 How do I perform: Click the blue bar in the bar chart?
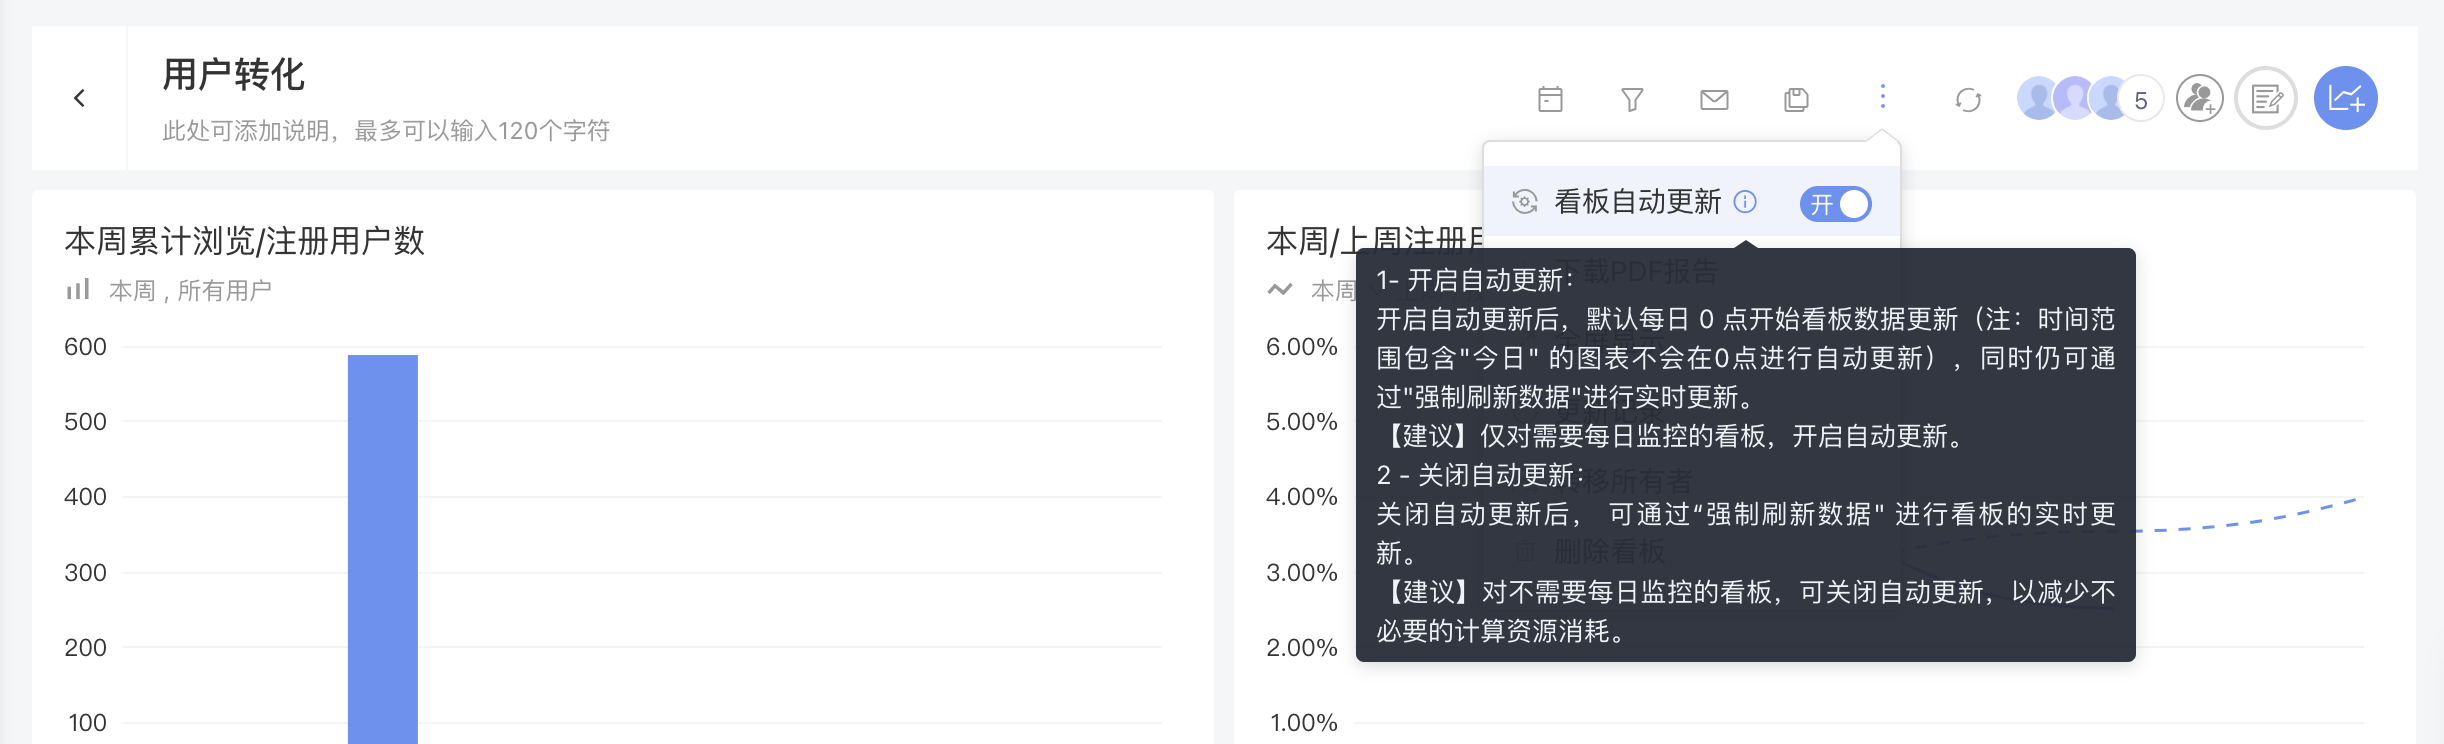point(383,549)
